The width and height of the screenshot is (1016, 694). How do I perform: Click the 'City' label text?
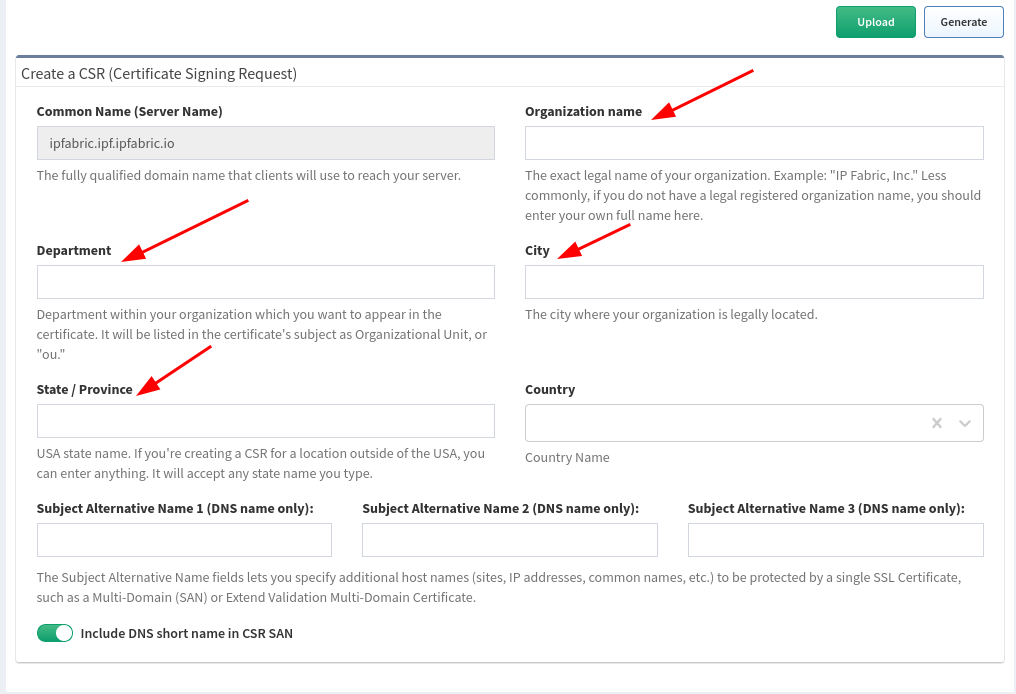[x=537, y=251]
